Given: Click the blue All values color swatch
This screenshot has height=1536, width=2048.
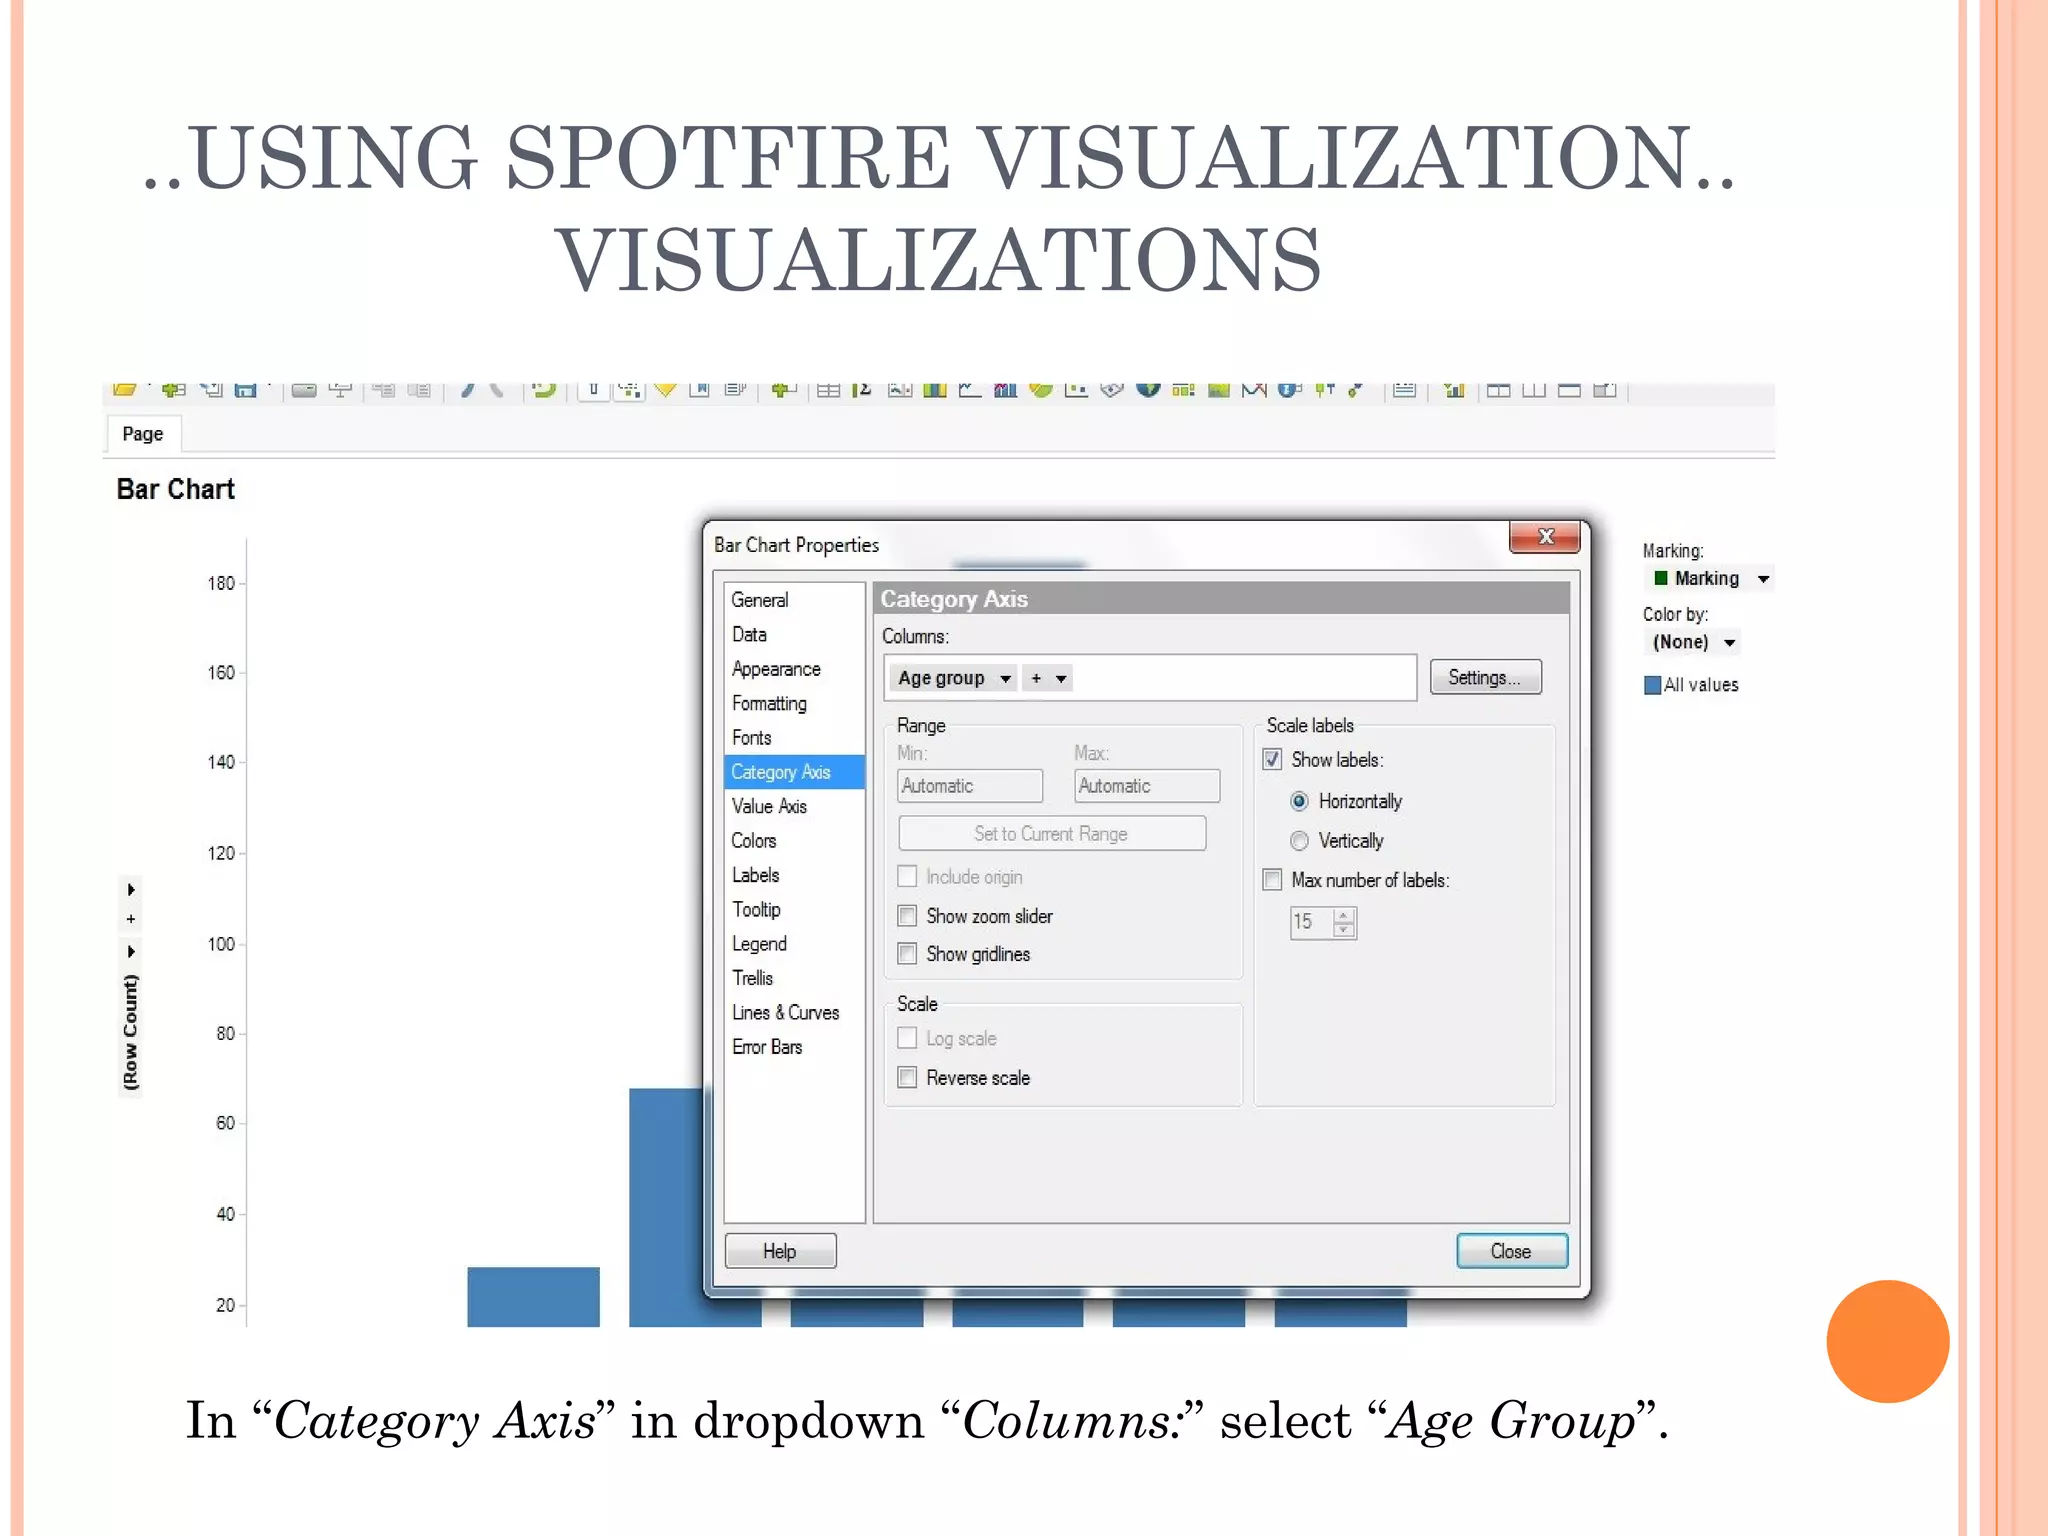Looking at the screenshot, I should click(x=1652, y=685).
